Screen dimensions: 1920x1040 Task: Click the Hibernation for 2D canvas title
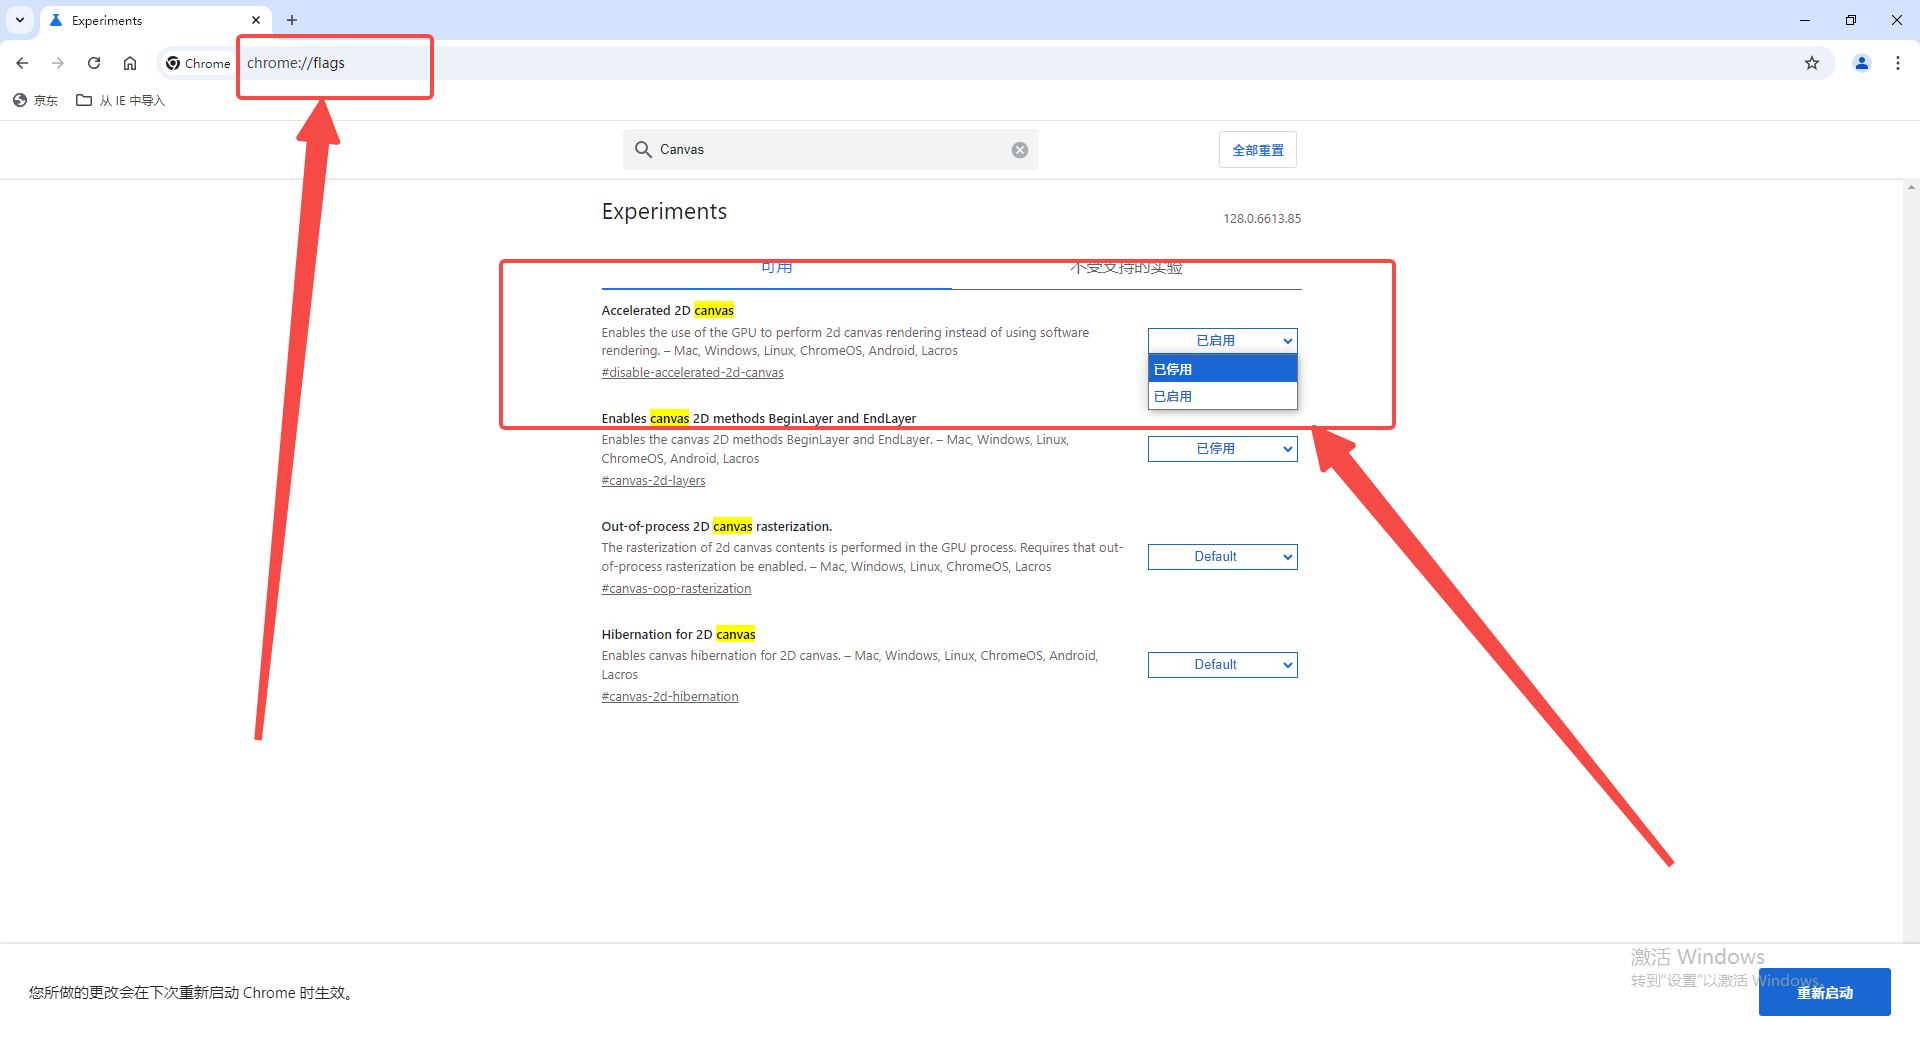click(x=678, y=635)
